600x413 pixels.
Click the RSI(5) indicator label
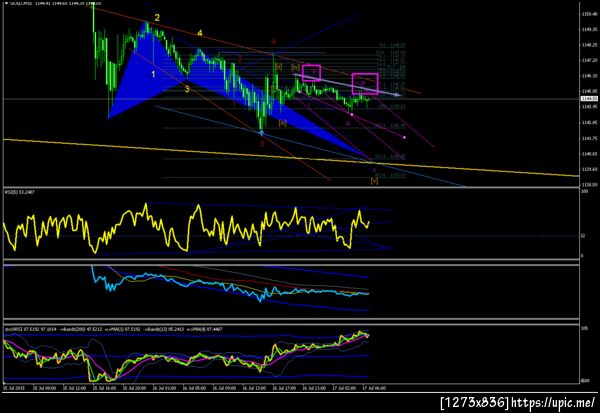[20, 192]
